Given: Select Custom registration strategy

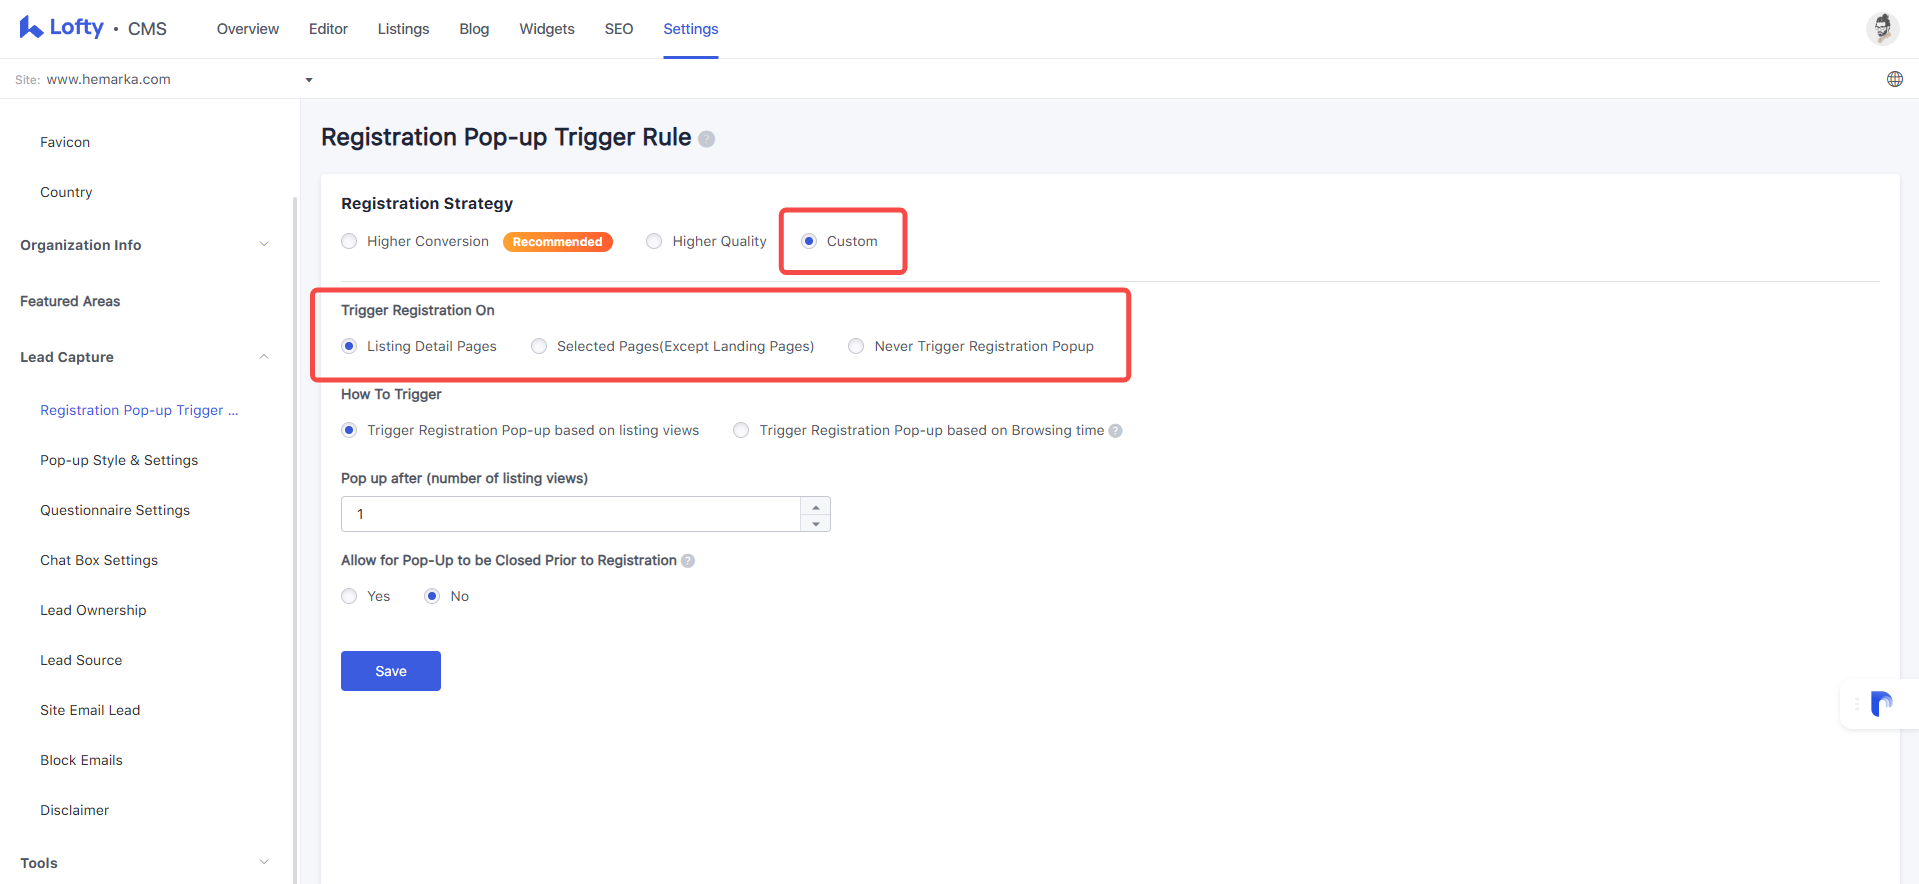Looking at the screenshot, I should click(x=809, y=241).
